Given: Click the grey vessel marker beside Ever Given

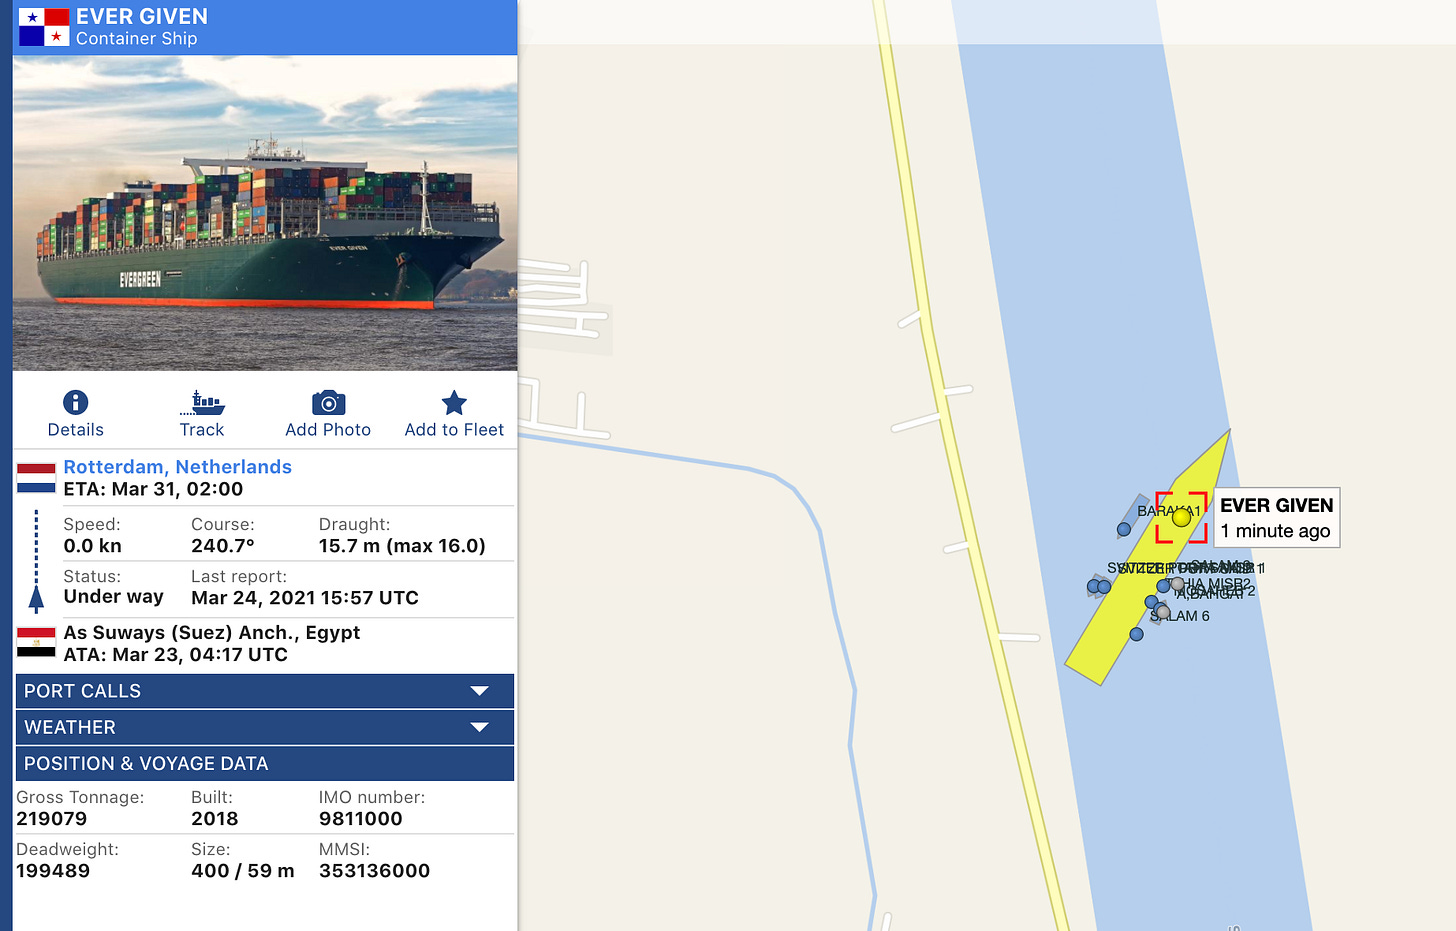Looking at the screenshot, I should coord(1177,584).
